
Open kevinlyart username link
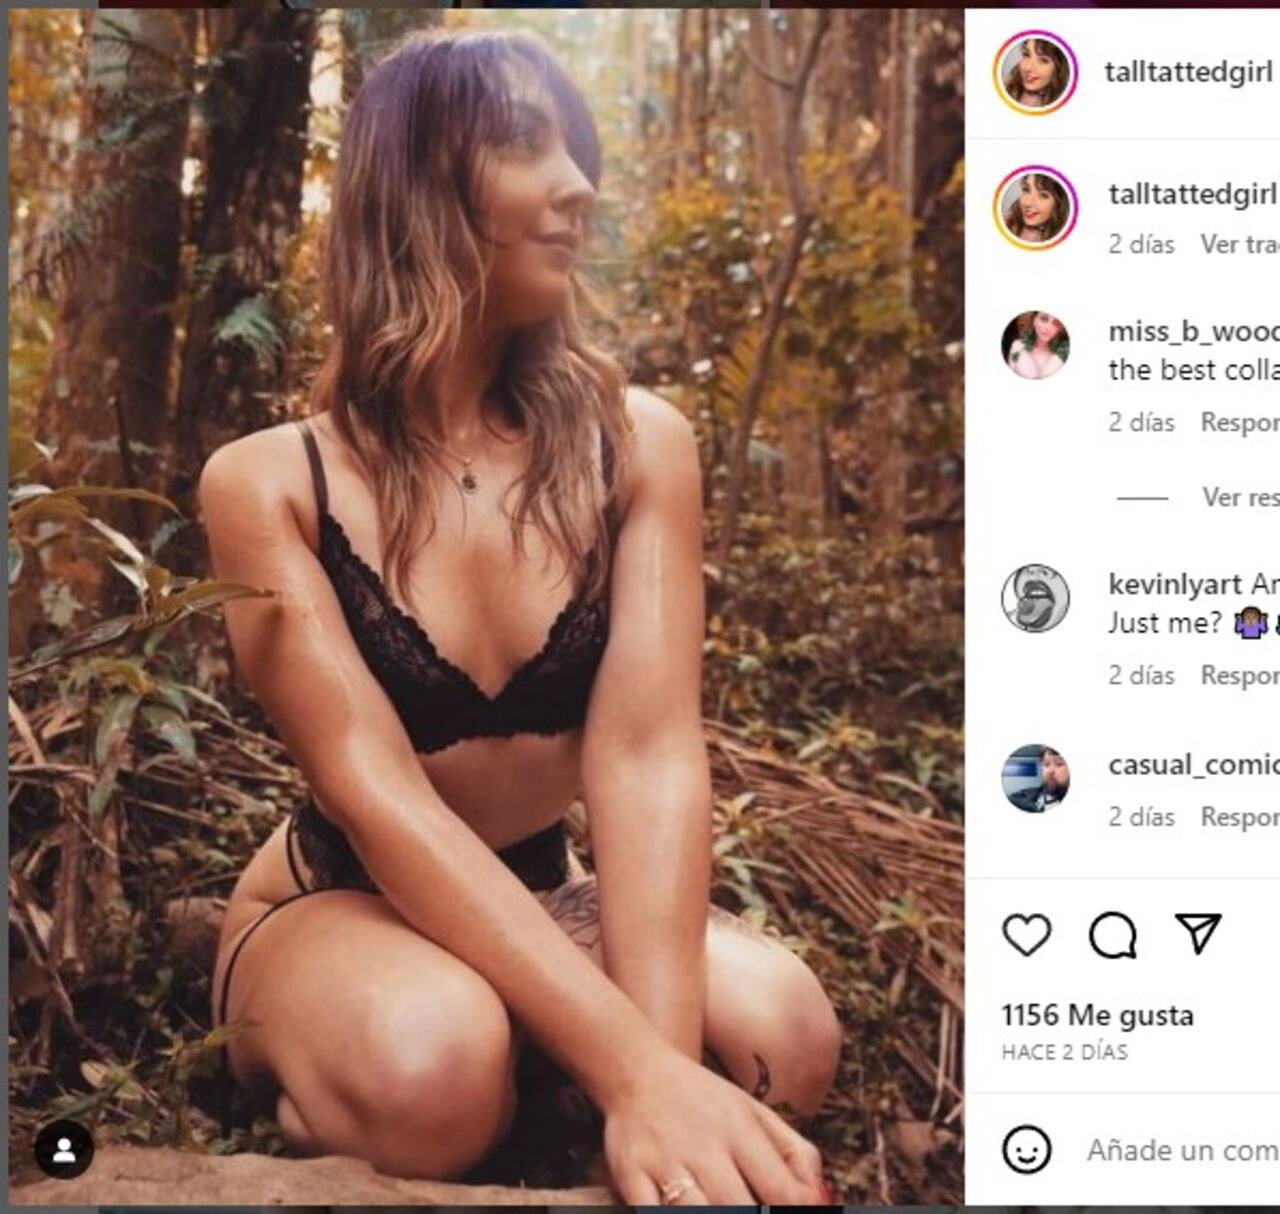[x=1174, y=584]
